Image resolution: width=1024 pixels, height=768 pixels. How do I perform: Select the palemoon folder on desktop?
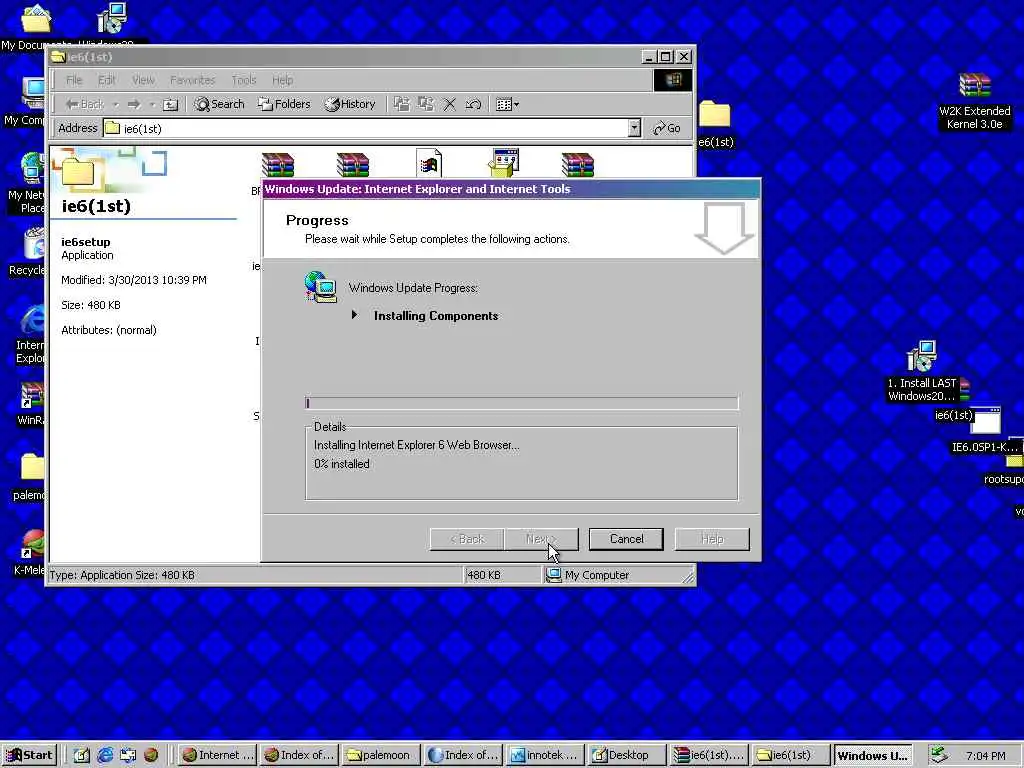(30, 477)
